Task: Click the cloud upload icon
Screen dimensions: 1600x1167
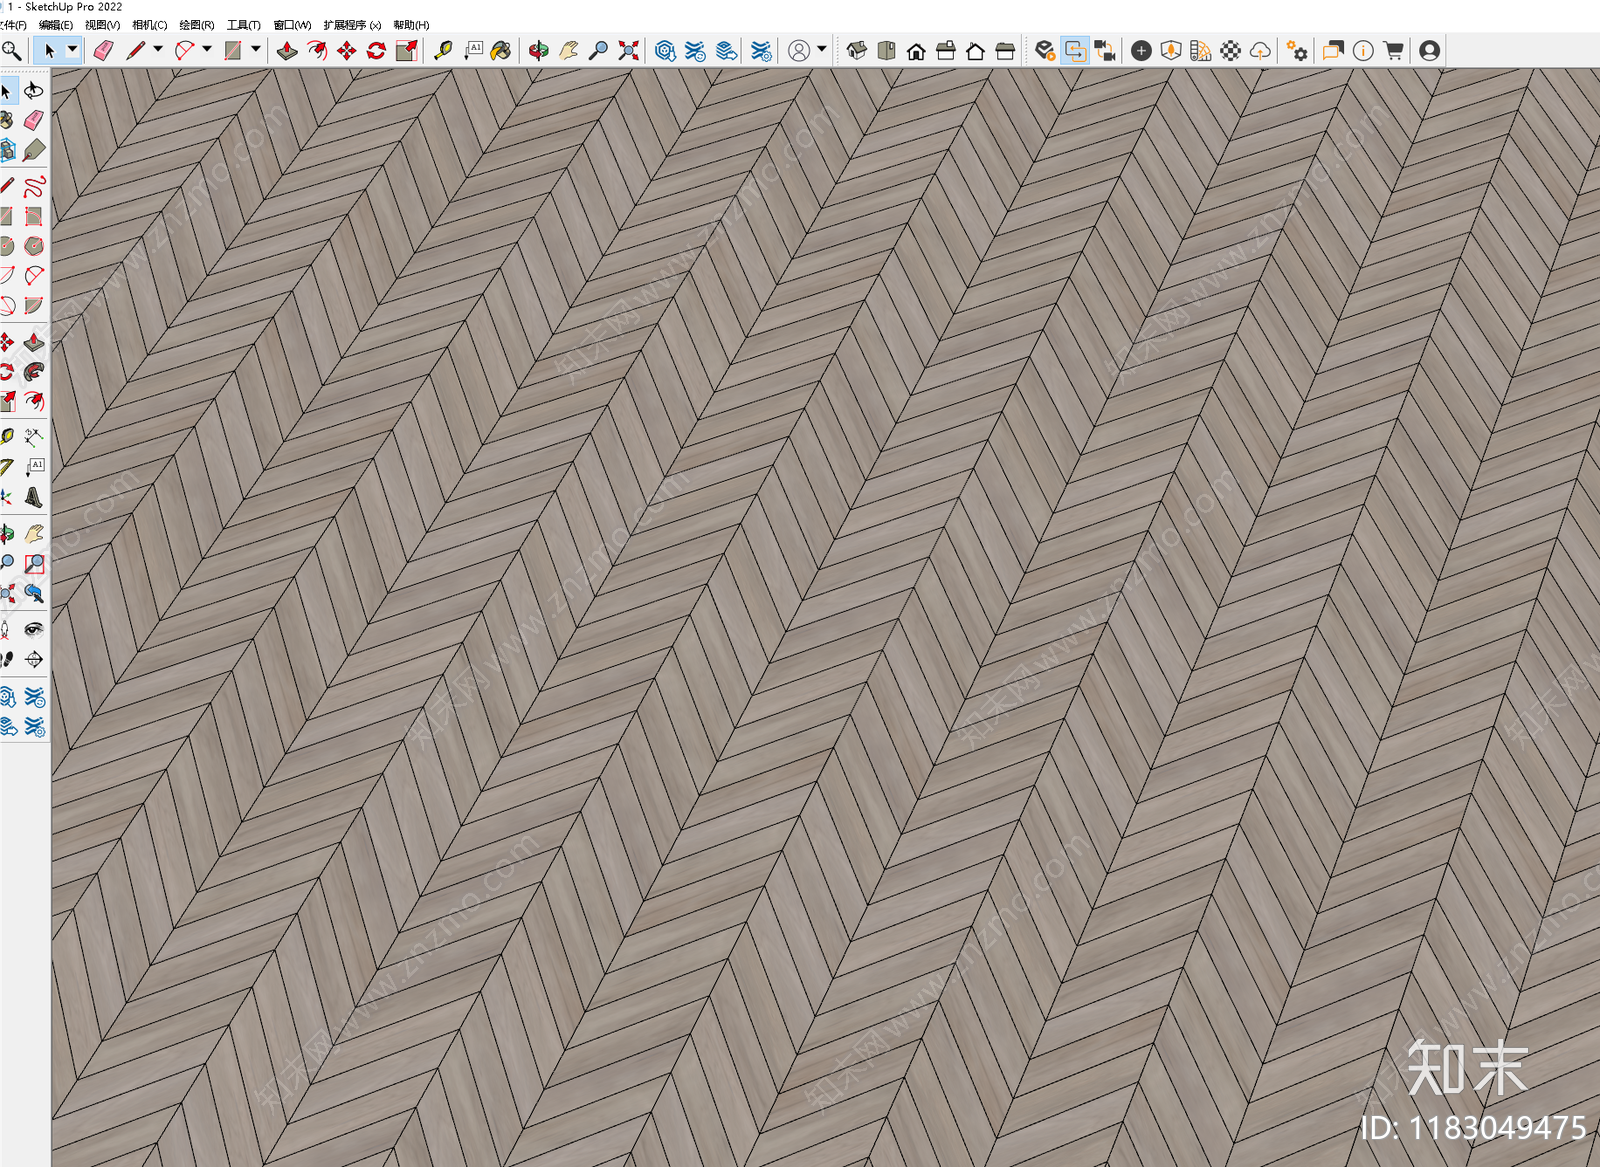Action: point(1260,50)
